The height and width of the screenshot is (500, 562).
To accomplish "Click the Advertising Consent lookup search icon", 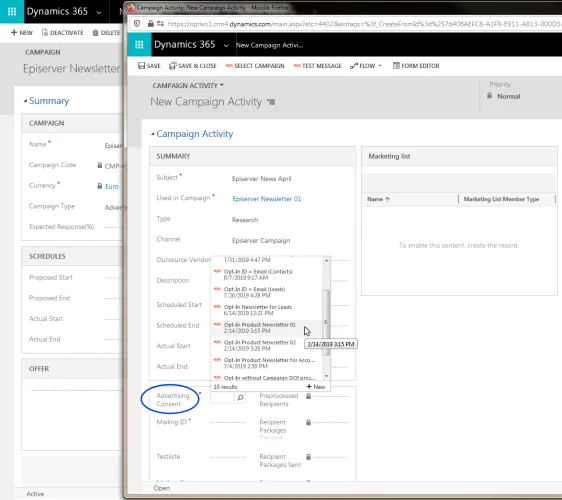I will [x=240, y=397].
